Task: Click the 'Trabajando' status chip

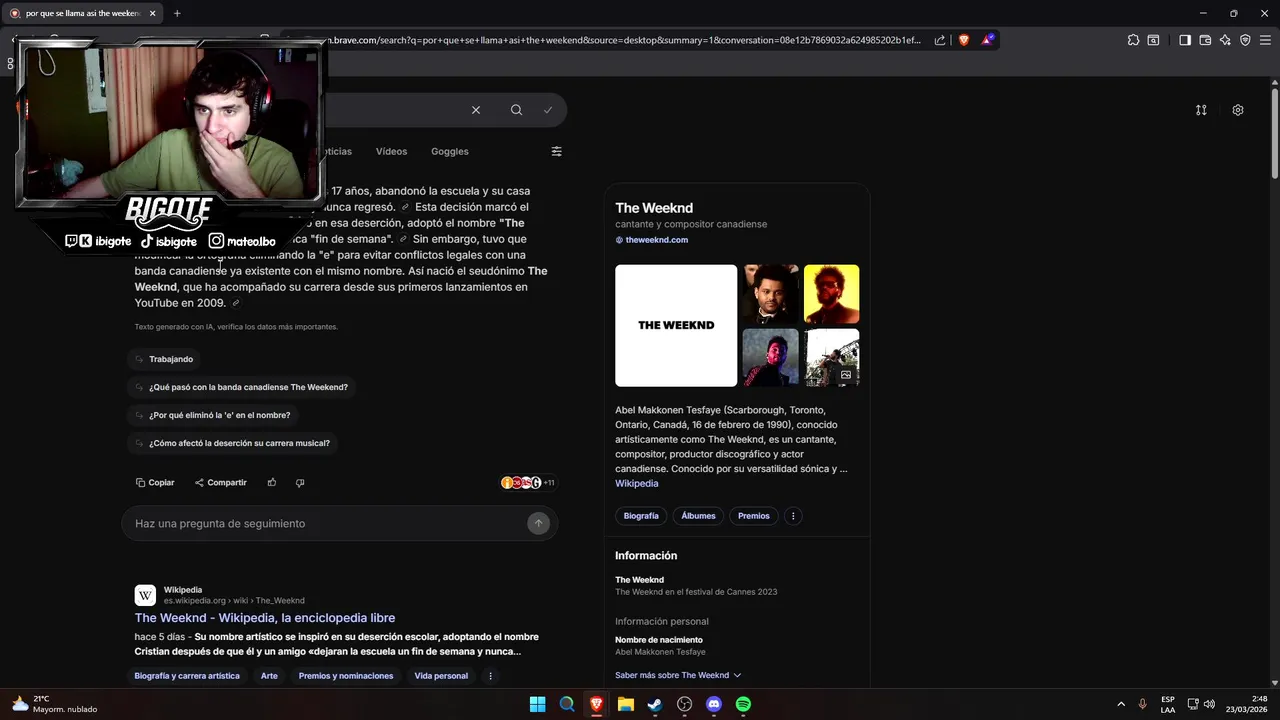Action: coord(164,359)
